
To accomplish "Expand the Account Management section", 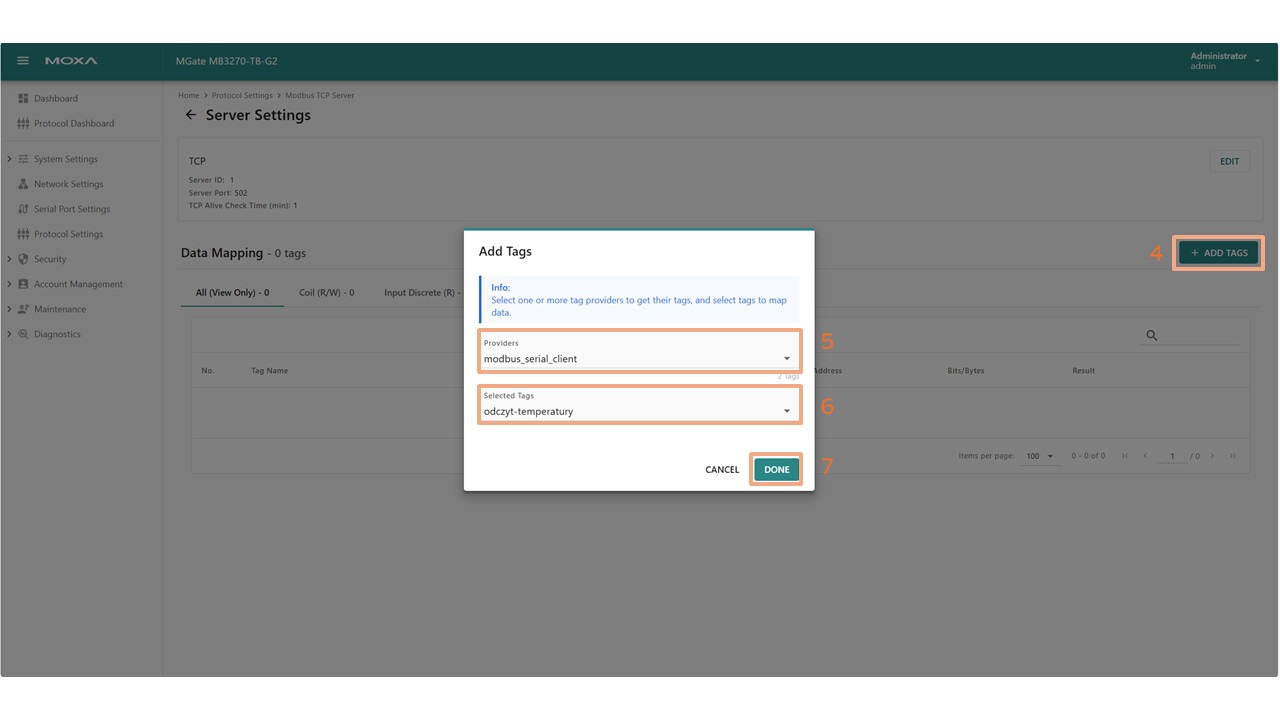I will (x=10, y=284).
